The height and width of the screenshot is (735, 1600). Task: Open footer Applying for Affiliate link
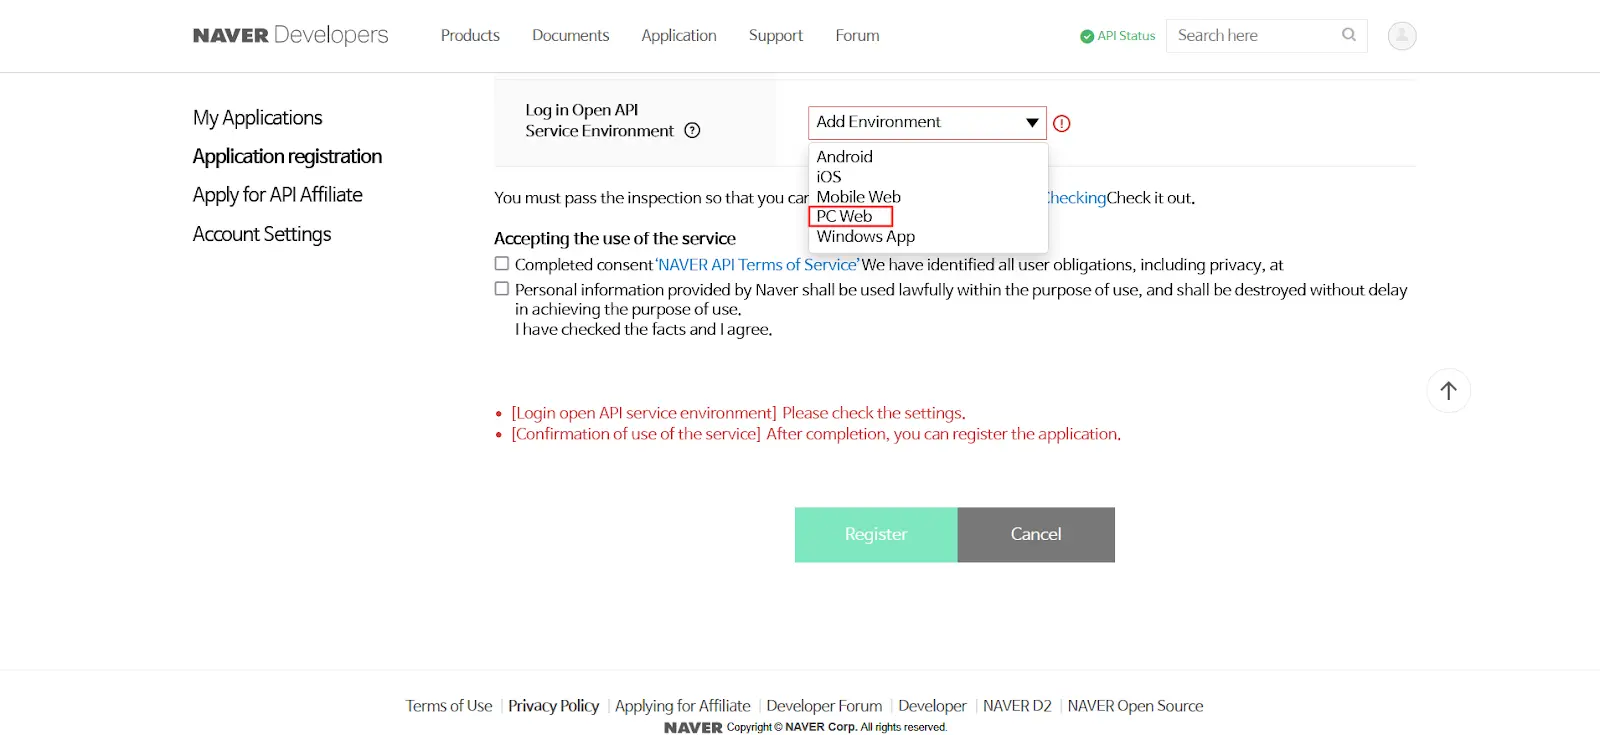pyautogui.click(x=683, y=706)
